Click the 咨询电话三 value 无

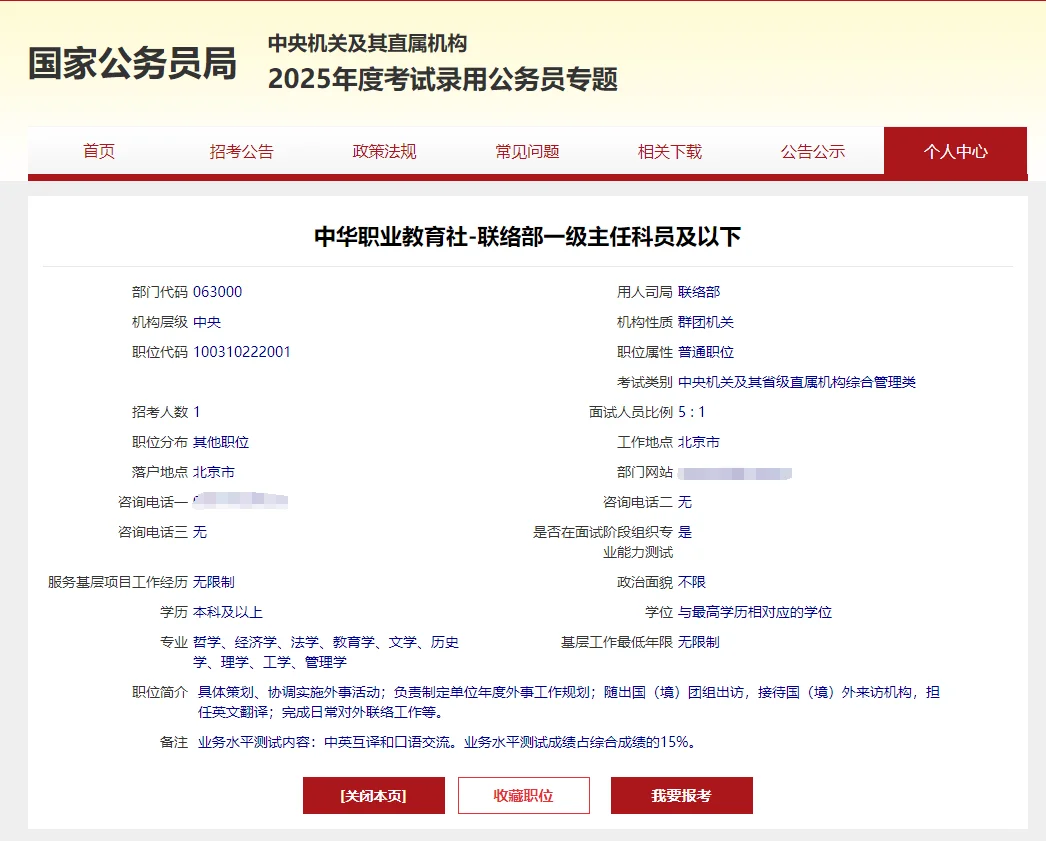tap(199, 532)
